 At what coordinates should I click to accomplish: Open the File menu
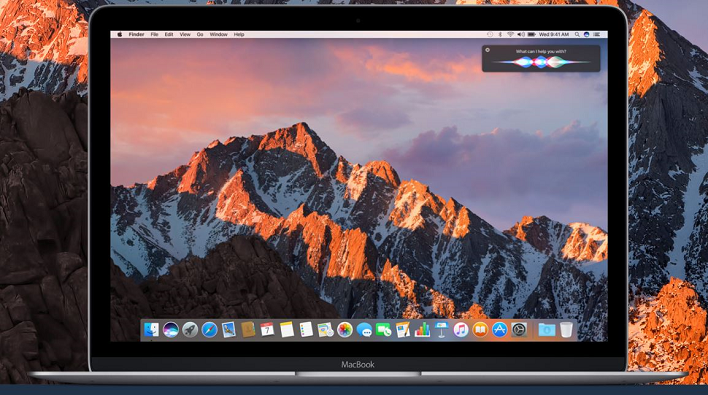tap(154, 34)
